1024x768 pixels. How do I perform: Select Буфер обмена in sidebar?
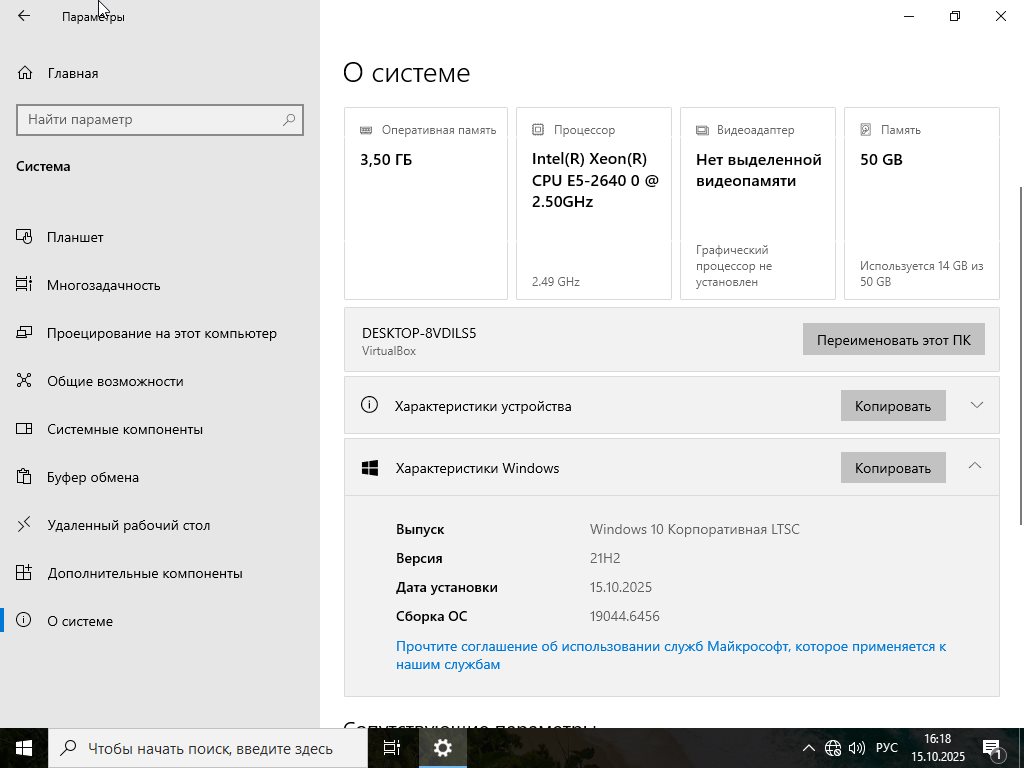(92, 477)
